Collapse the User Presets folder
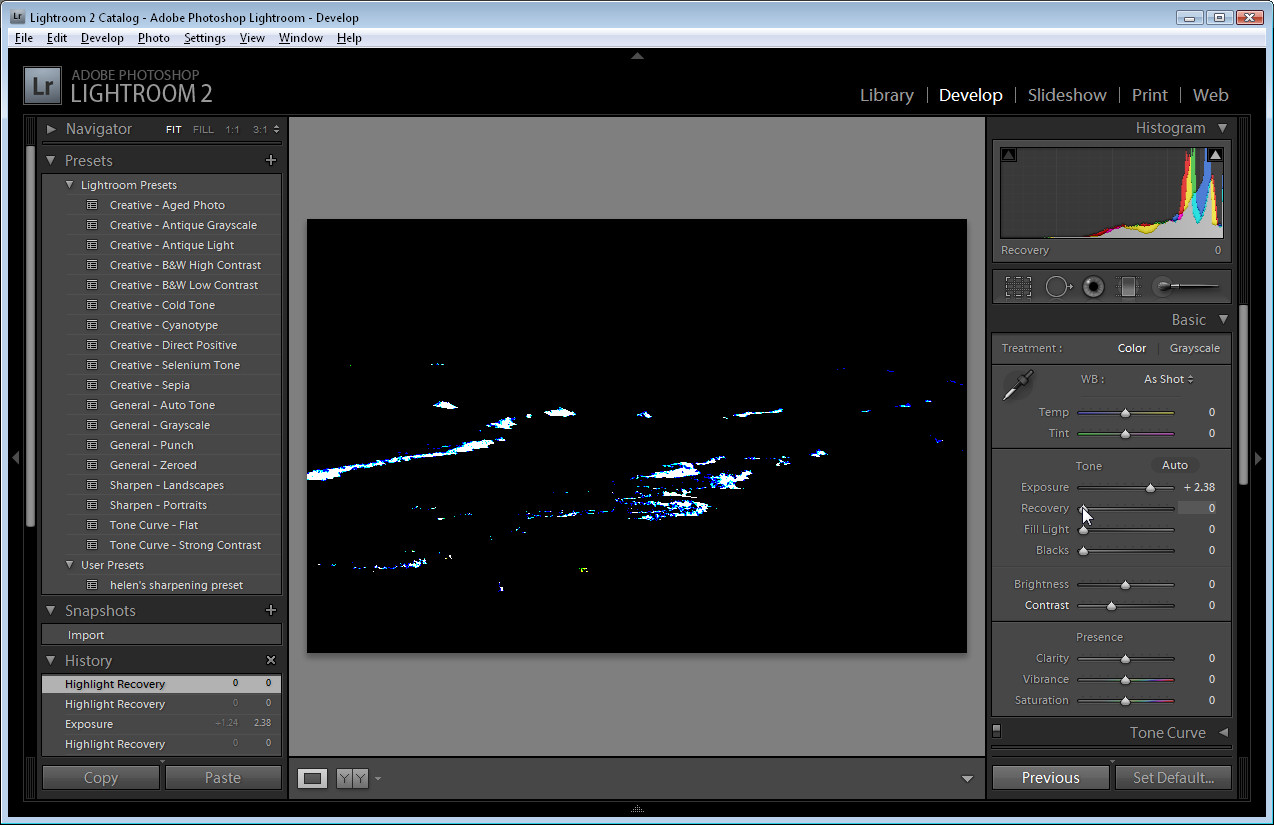1274x825 pixels. [69, 565]
